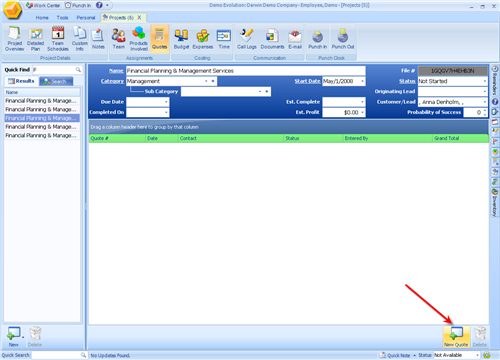Switch to the Personal ribbon tab
The image size is (500, 360).
pos(86,18)
